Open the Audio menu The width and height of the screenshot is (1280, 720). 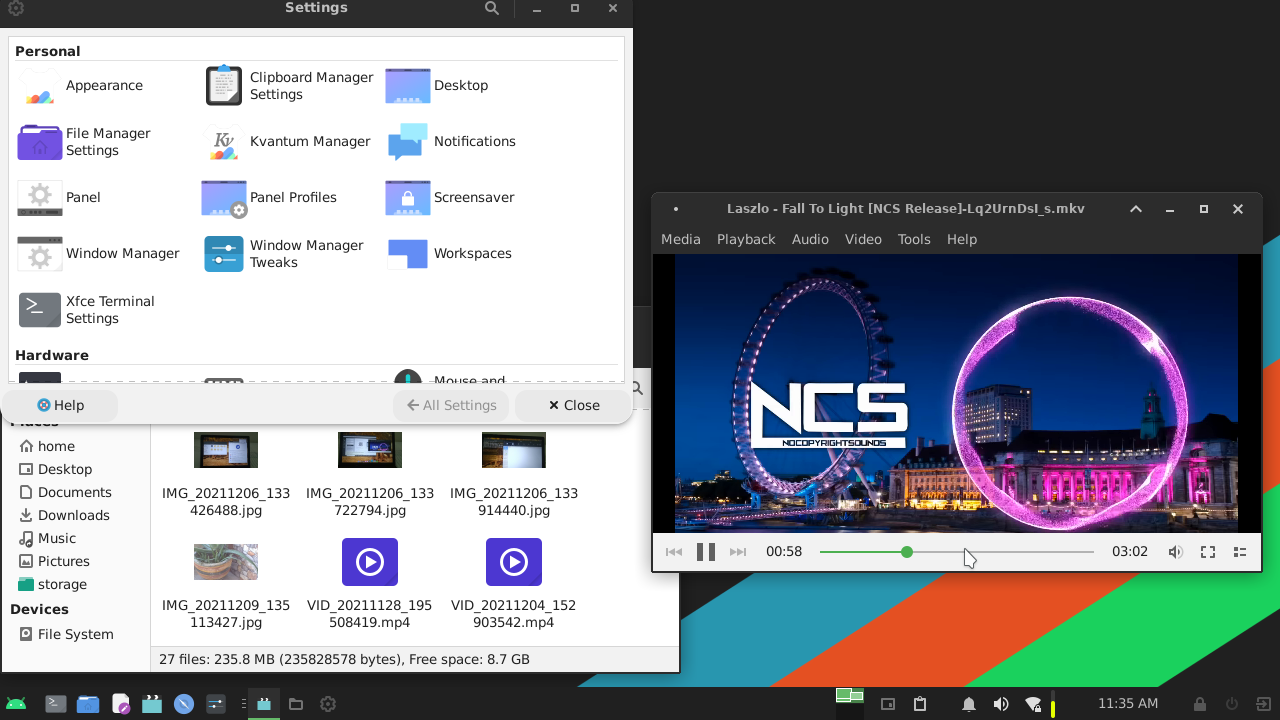pos(810,239)
